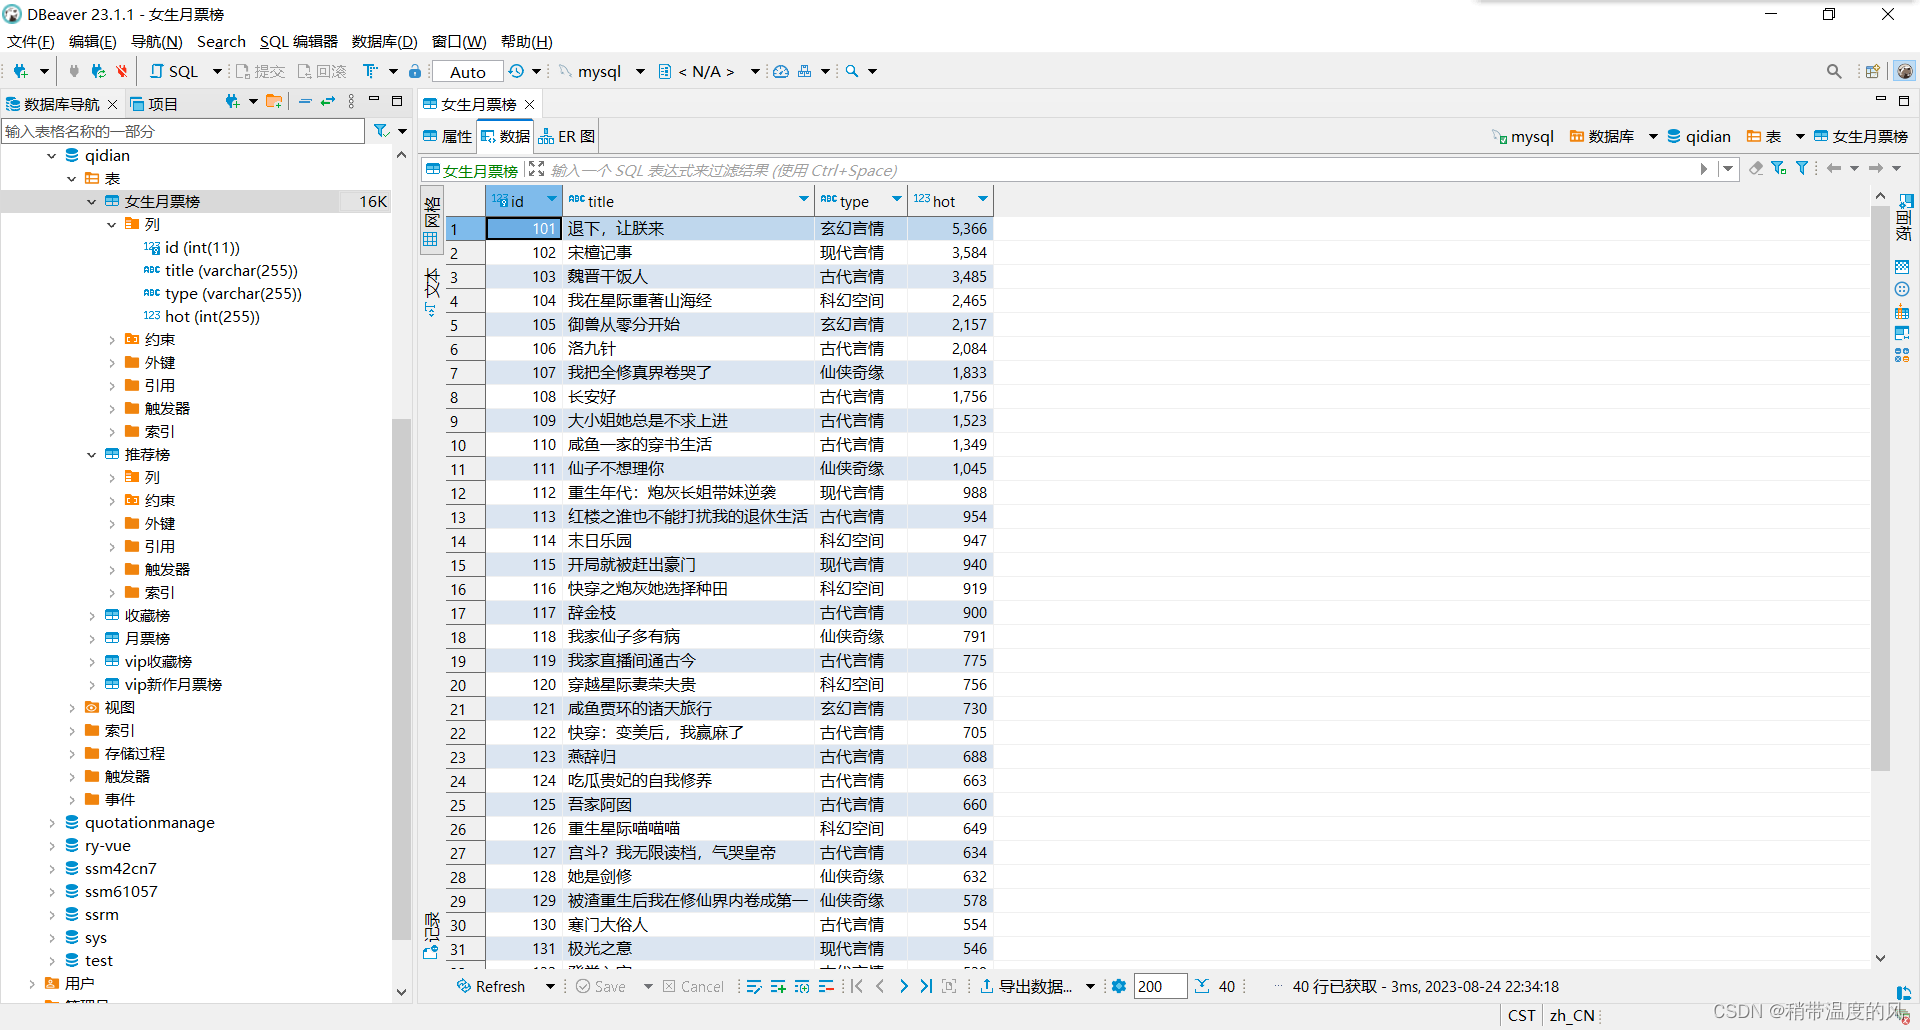1920x1030 pixels.
Task: Click the transaction log clock icon
Action: 516,71
